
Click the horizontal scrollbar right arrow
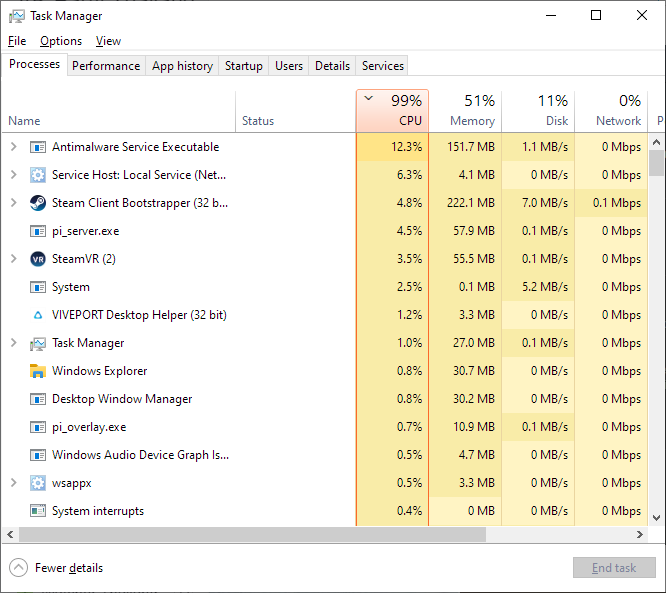coord(640,535)
